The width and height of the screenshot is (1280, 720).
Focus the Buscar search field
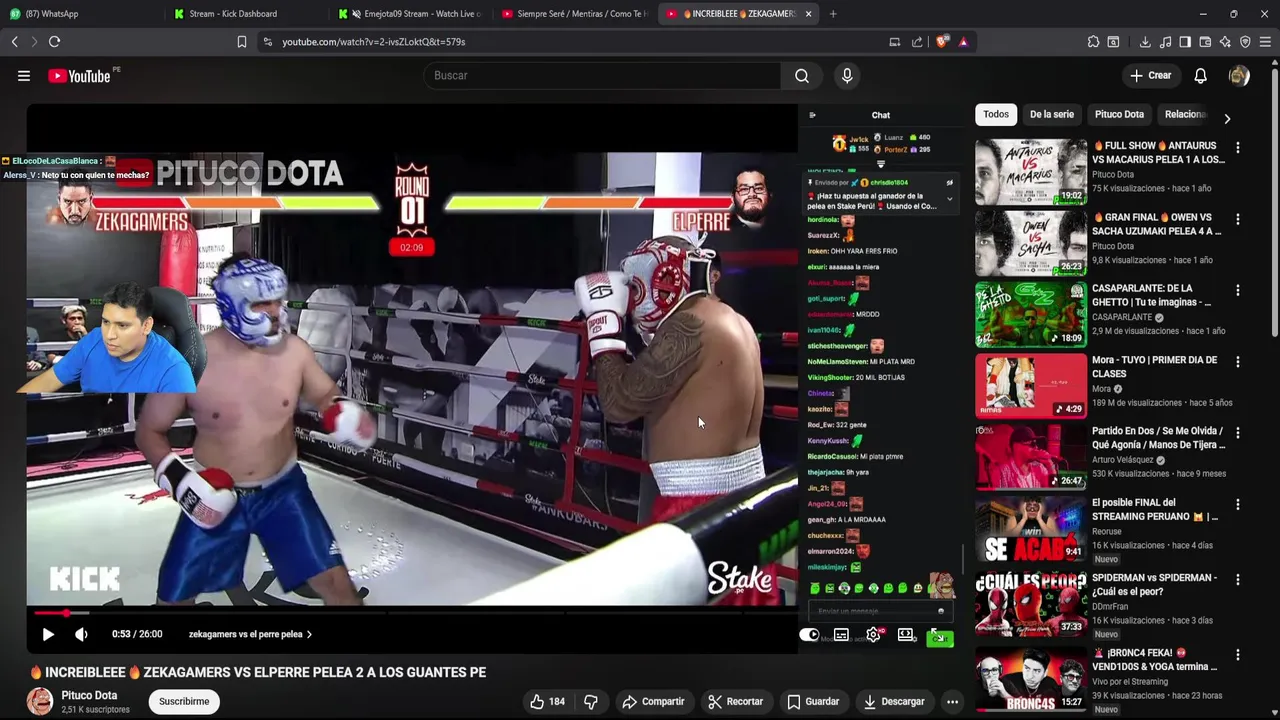602,76
